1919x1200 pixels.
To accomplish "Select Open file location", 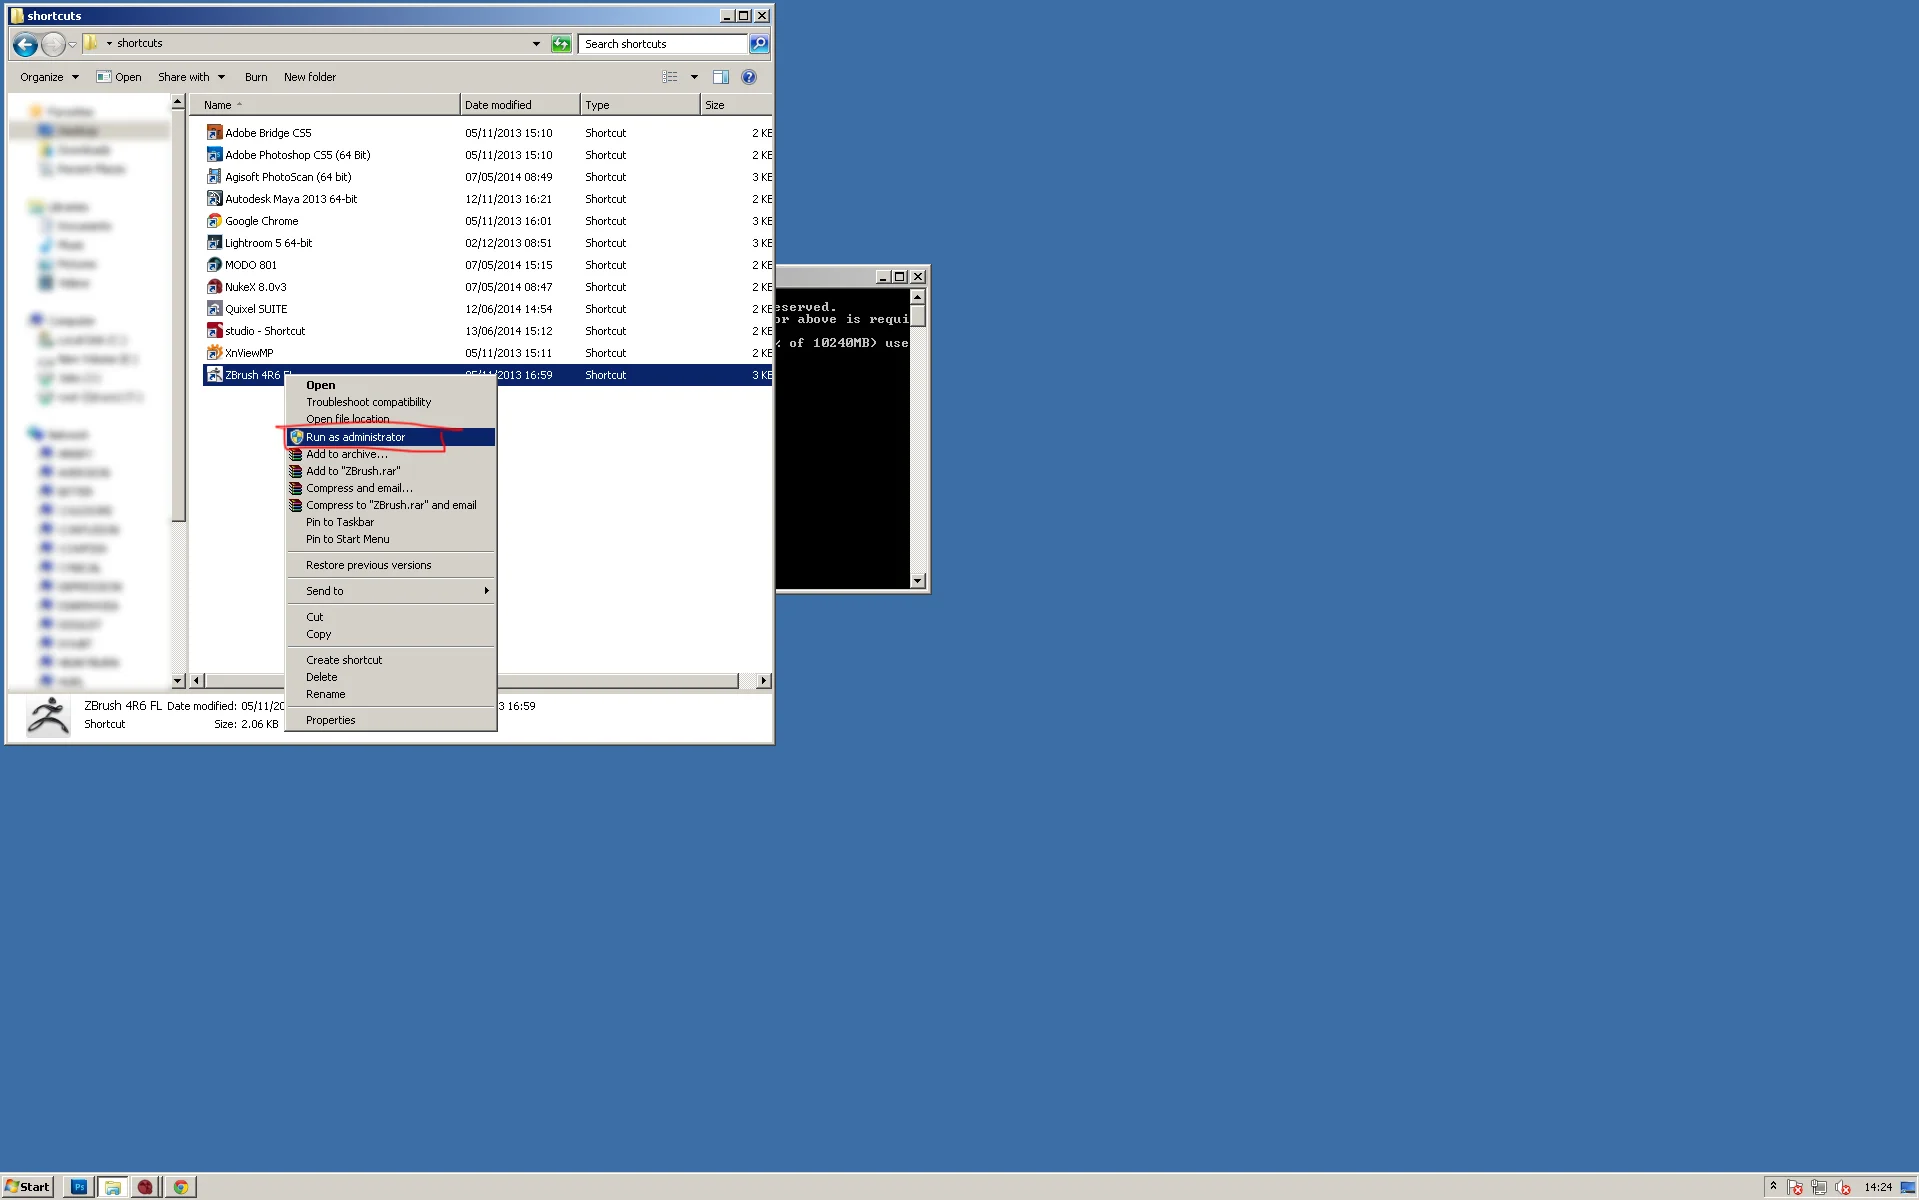I will click(x=390, y=419).
